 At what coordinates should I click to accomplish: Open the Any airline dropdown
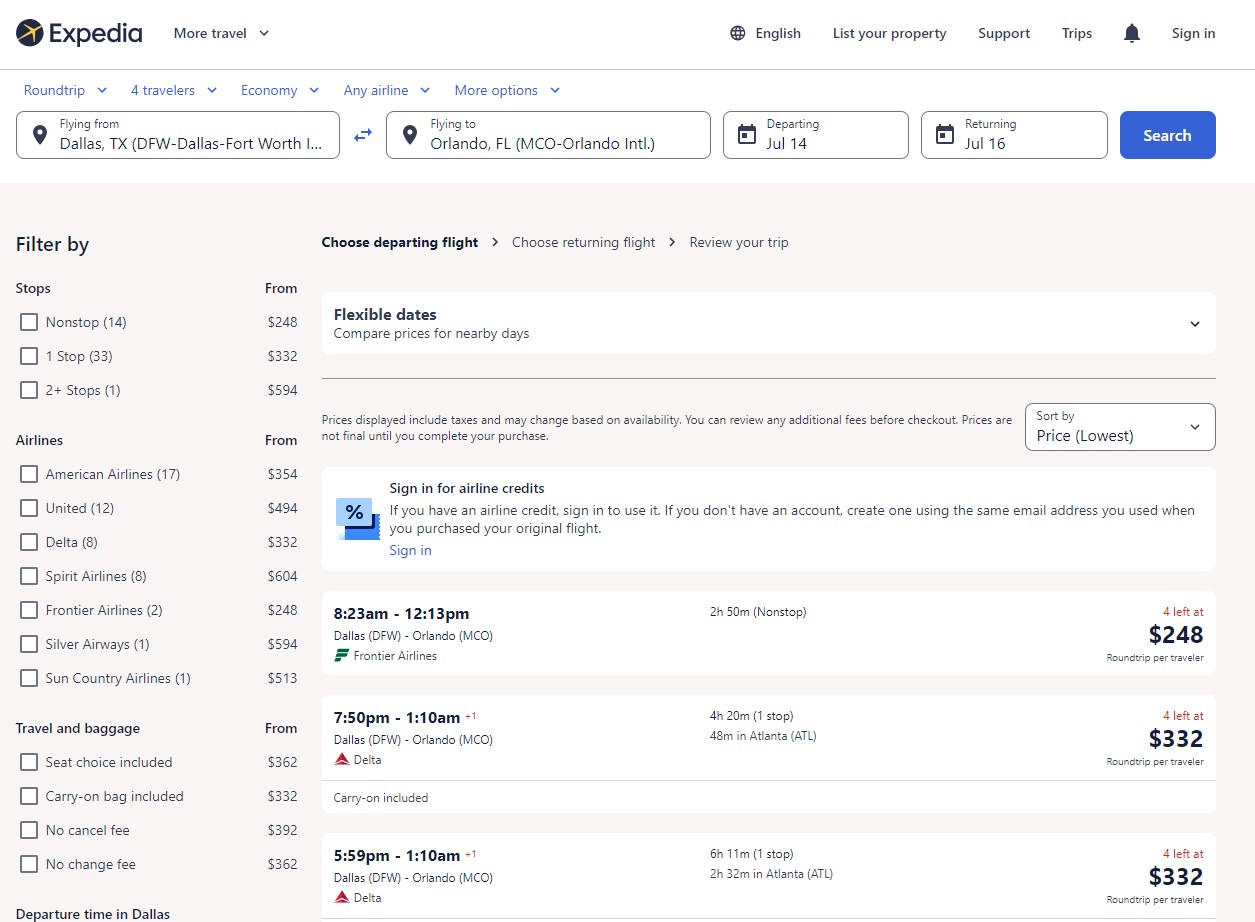coord(387,90)
